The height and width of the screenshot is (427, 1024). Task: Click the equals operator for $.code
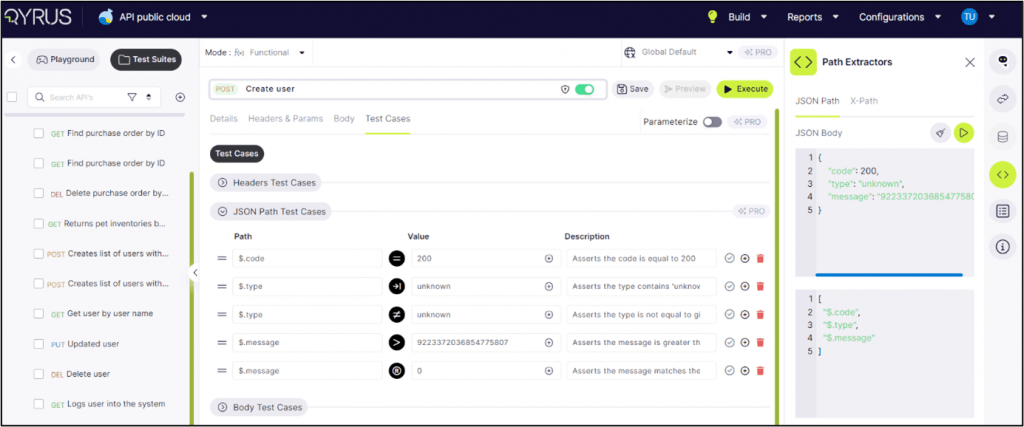coord(396,258)
